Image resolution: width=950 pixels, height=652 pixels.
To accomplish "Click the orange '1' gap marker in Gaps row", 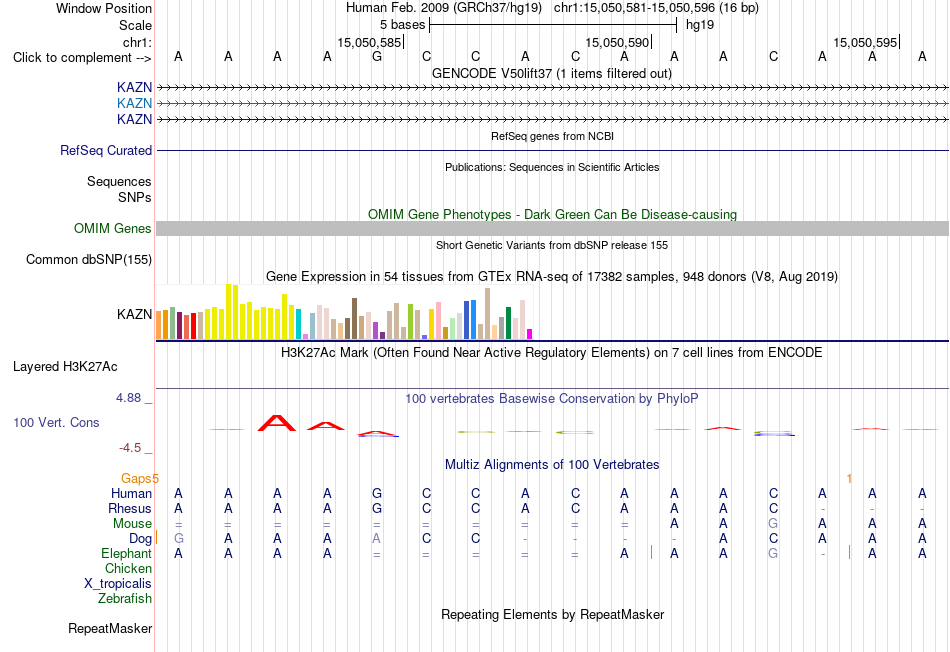I will point(849,479).
